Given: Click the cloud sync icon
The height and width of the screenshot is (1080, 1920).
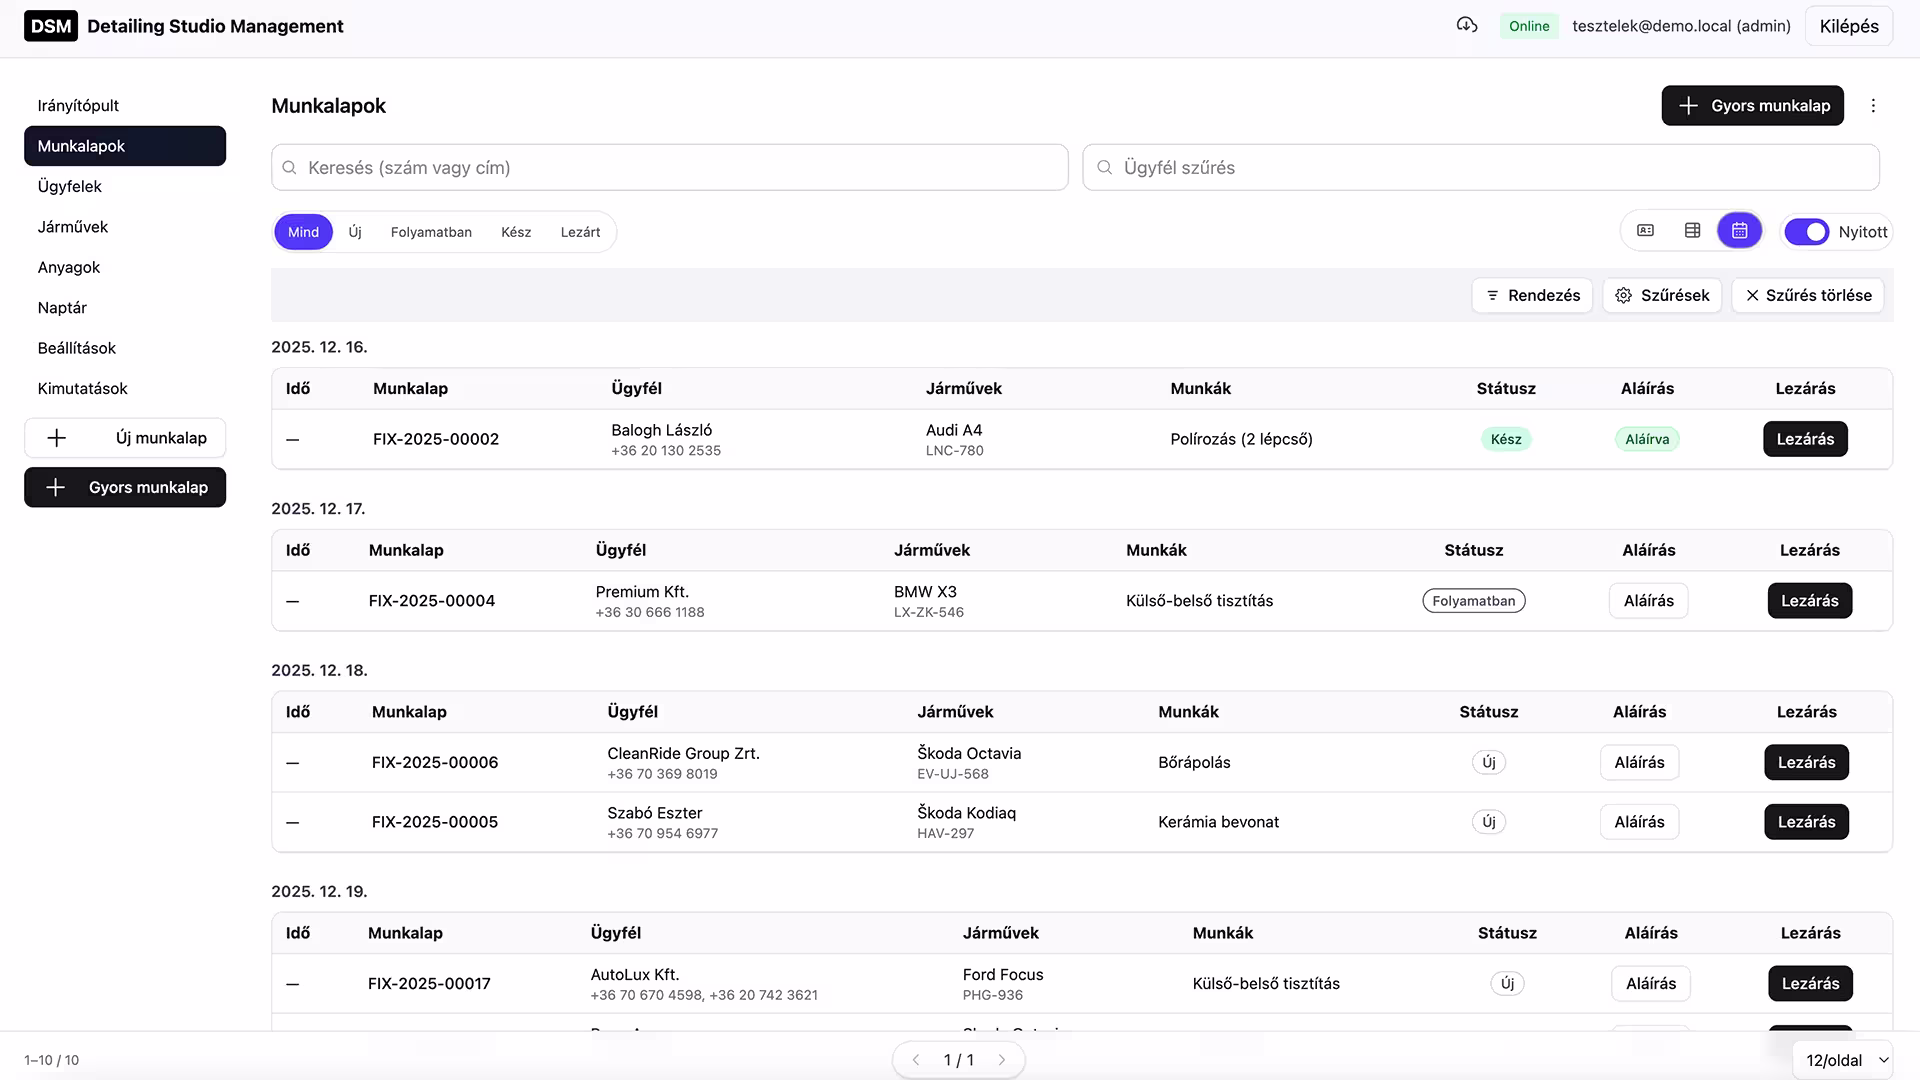Looking at the screenshot, I should click(x=1467, y=26).
